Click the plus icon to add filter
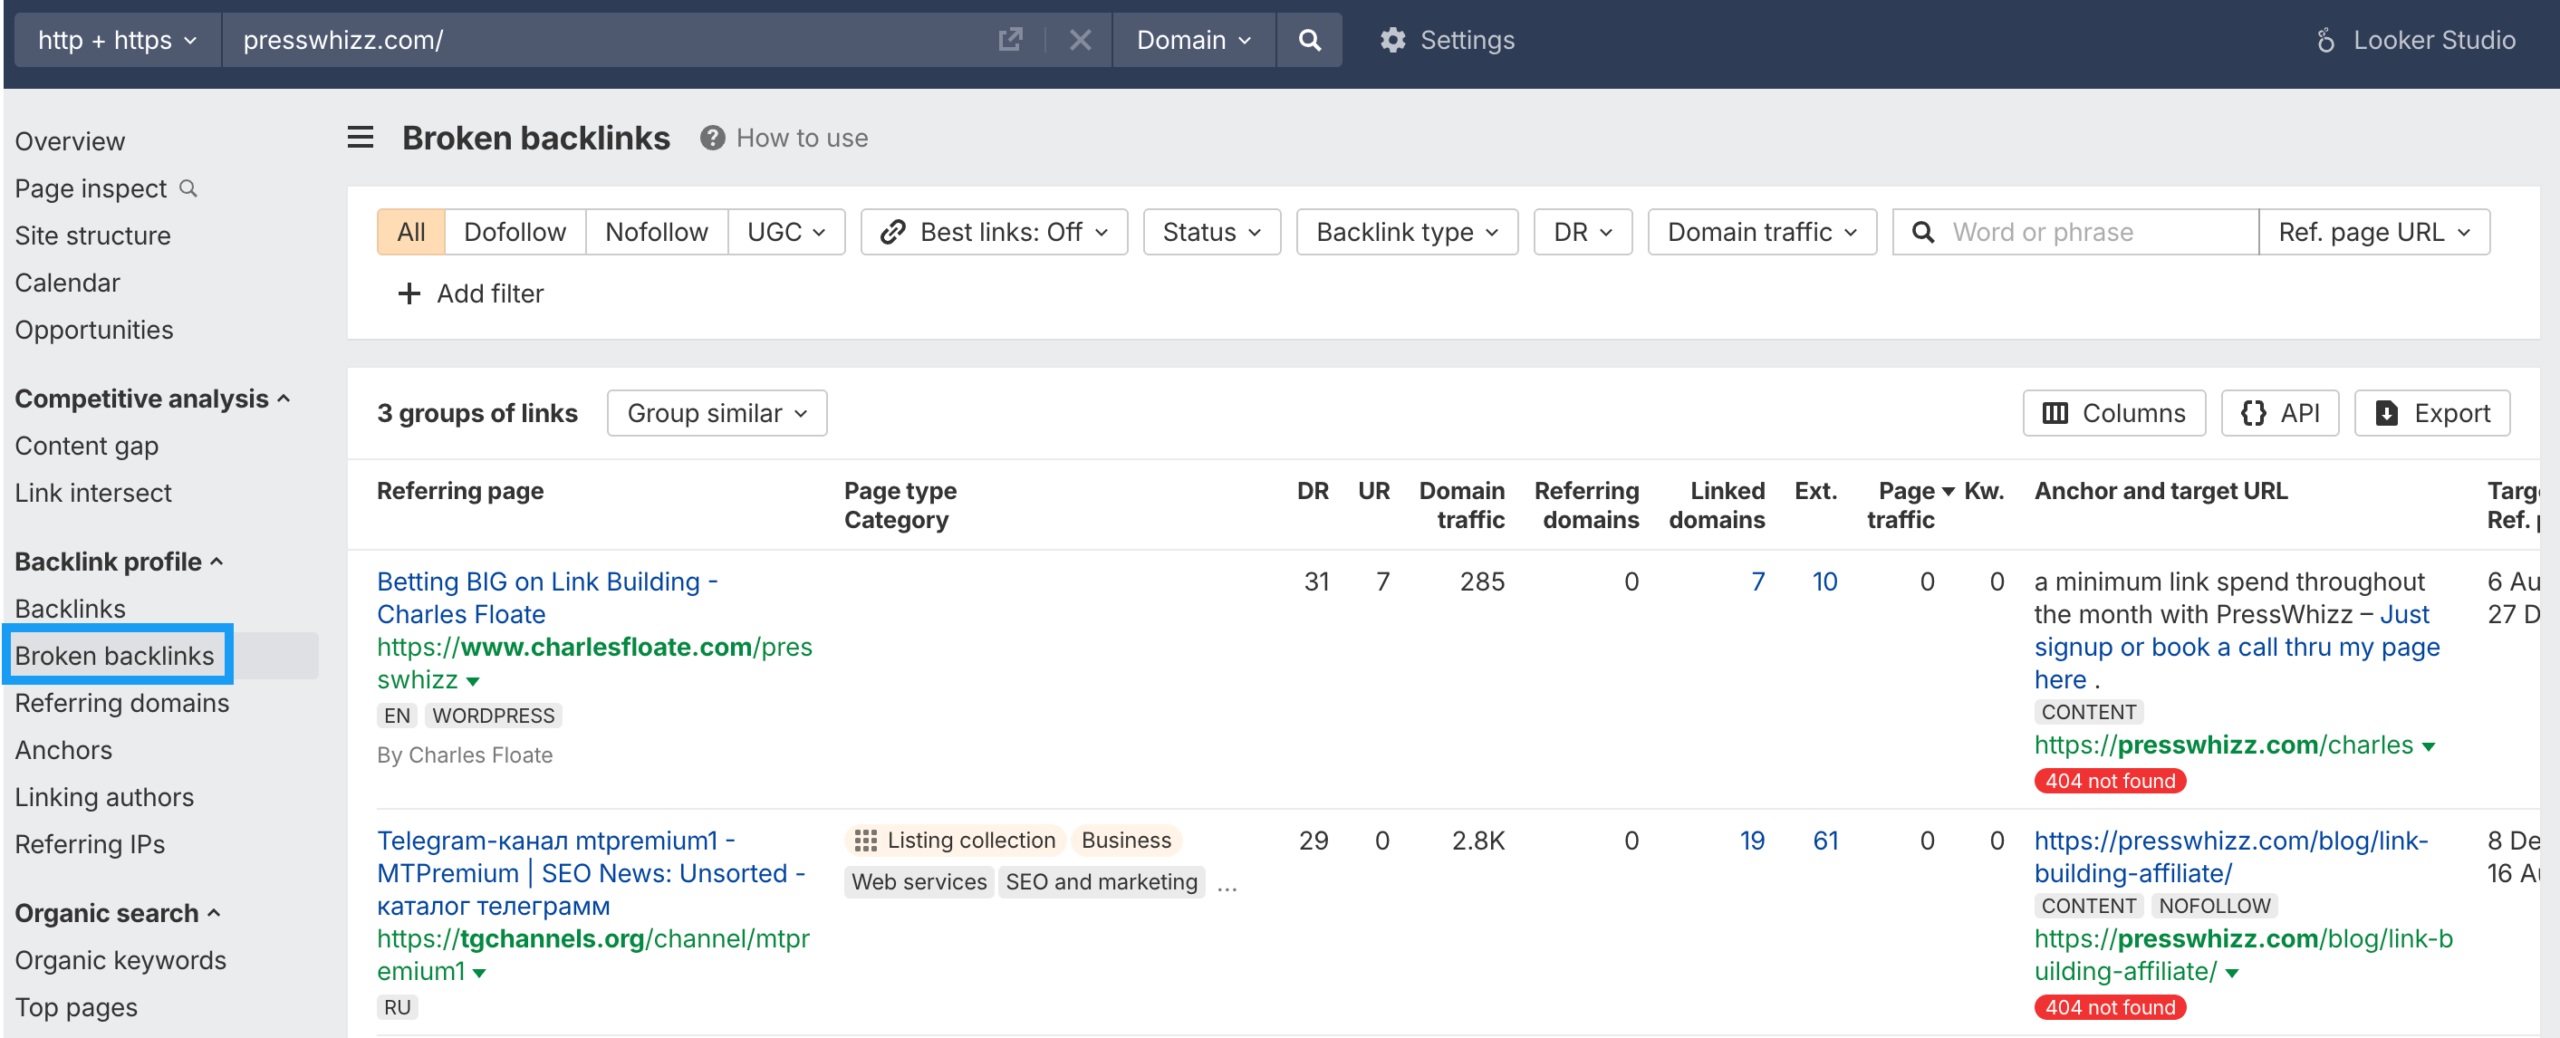This screenshot has width=2560, height=1038. (409, 294)
